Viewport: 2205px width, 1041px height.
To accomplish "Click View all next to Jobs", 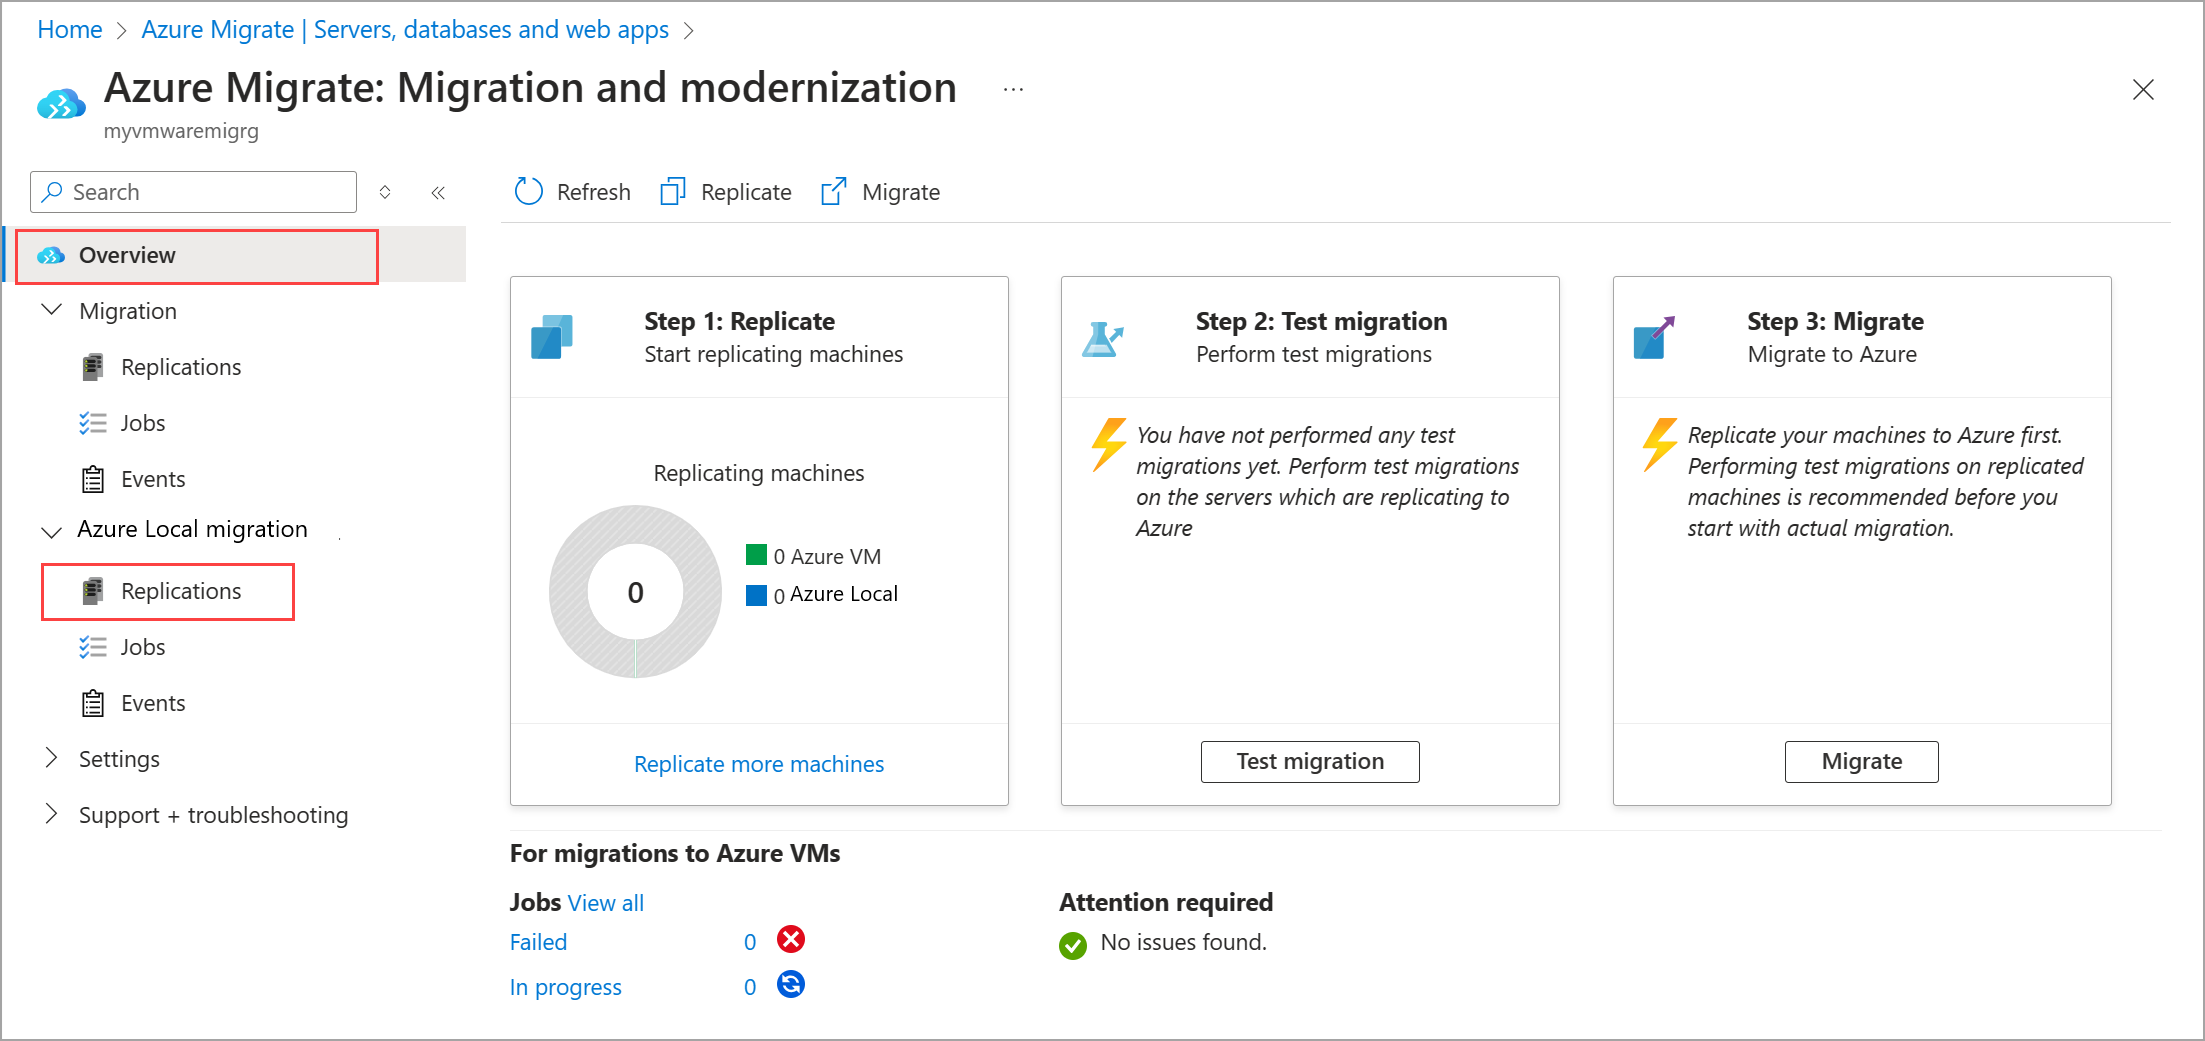I will (605, 902).
